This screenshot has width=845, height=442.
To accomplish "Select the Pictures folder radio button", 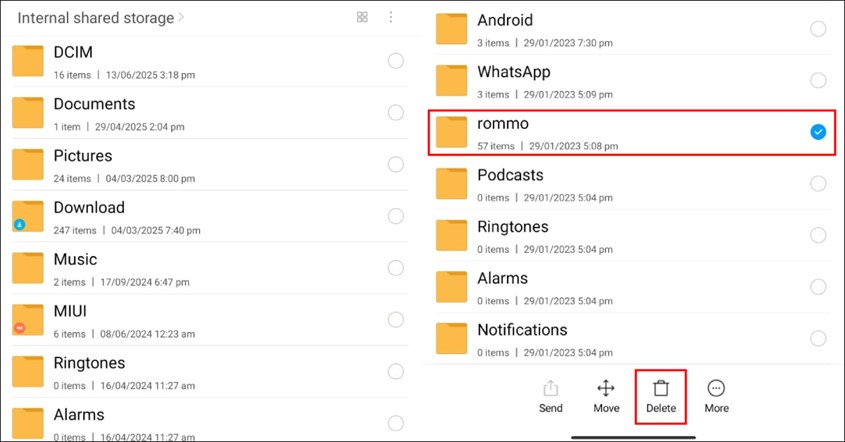I will (396, 164).
